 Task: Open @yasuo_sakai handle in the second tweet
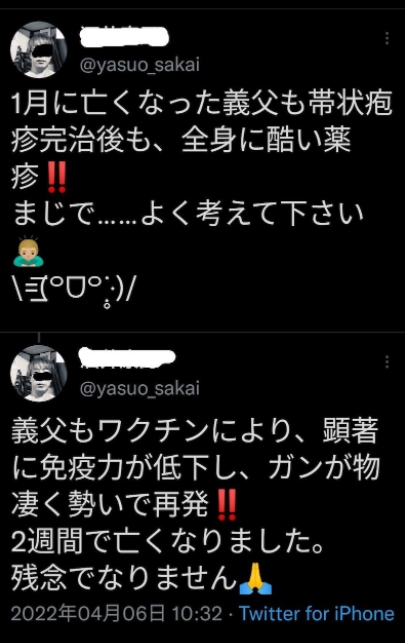139,388
